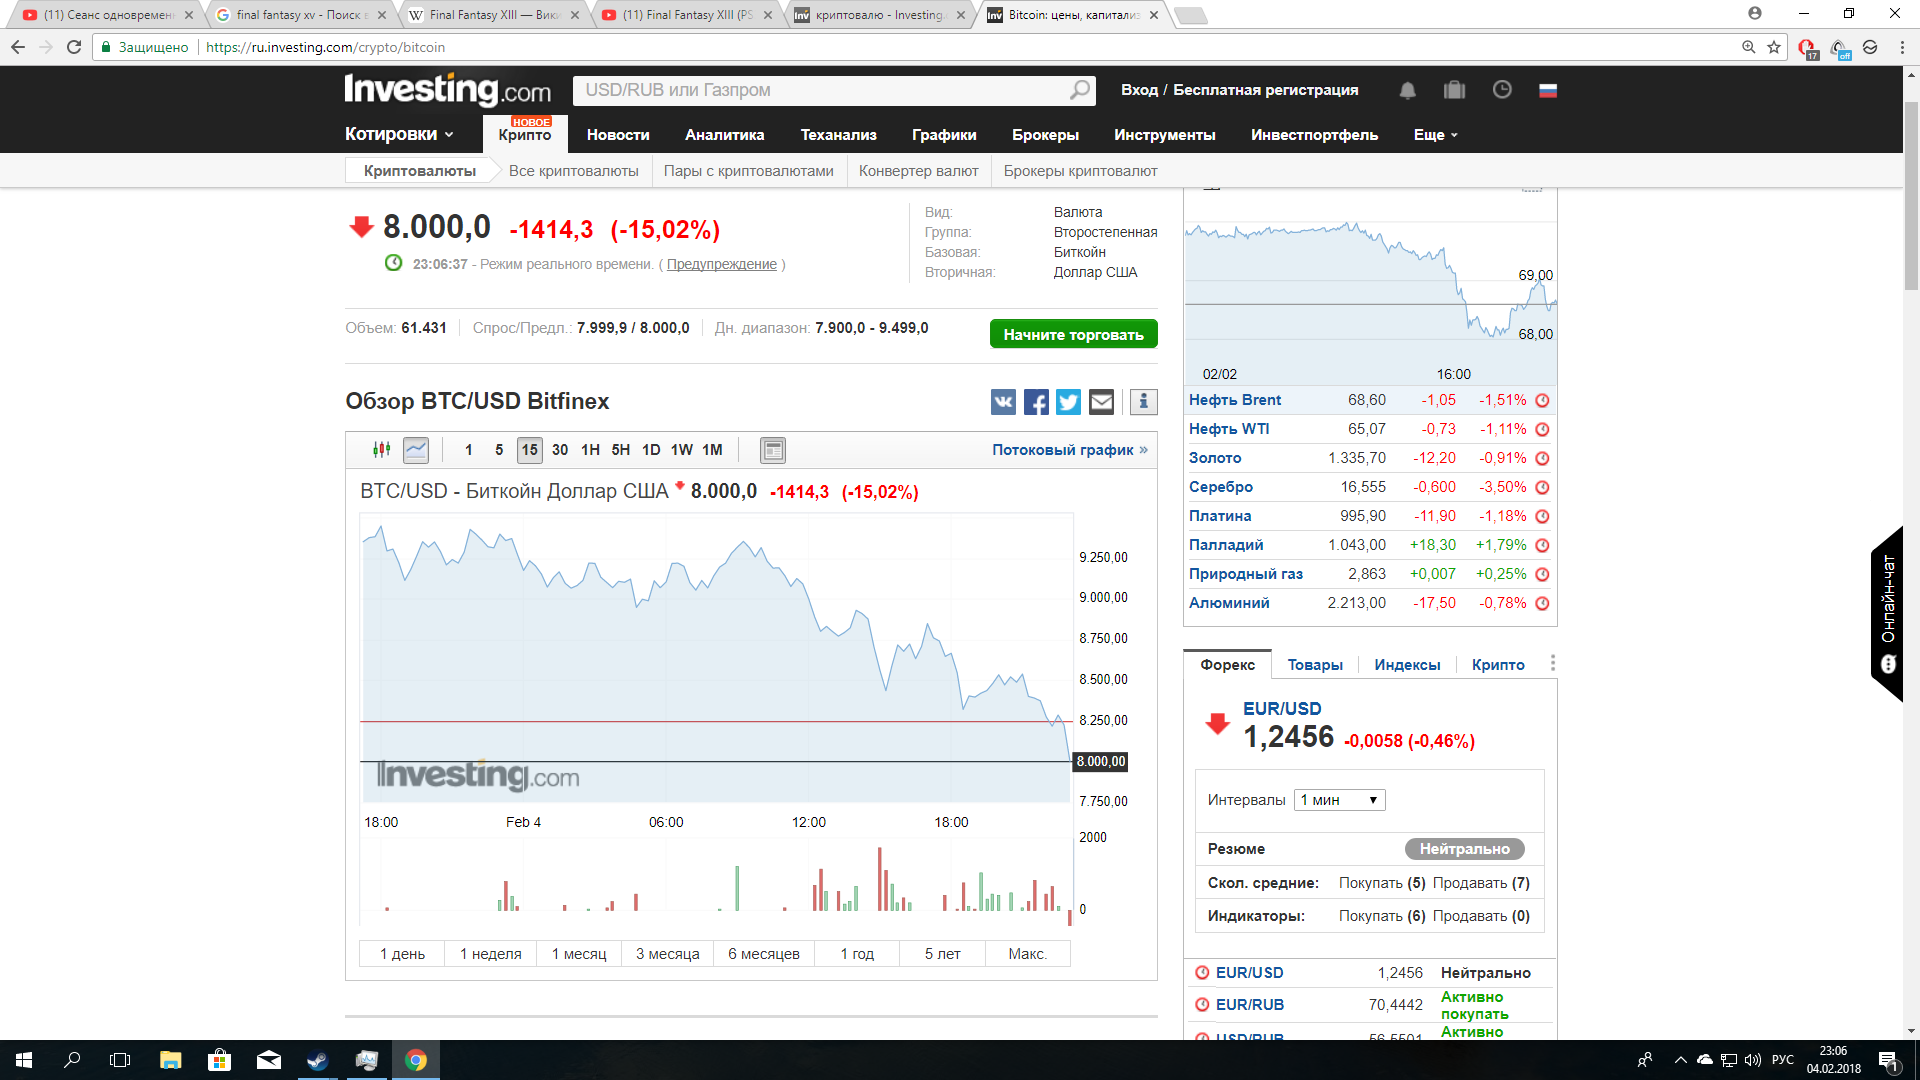Share on Facebook icon
Image resolution: width=1920 pixels, height=1080 pixels.
click(1036, 402)
